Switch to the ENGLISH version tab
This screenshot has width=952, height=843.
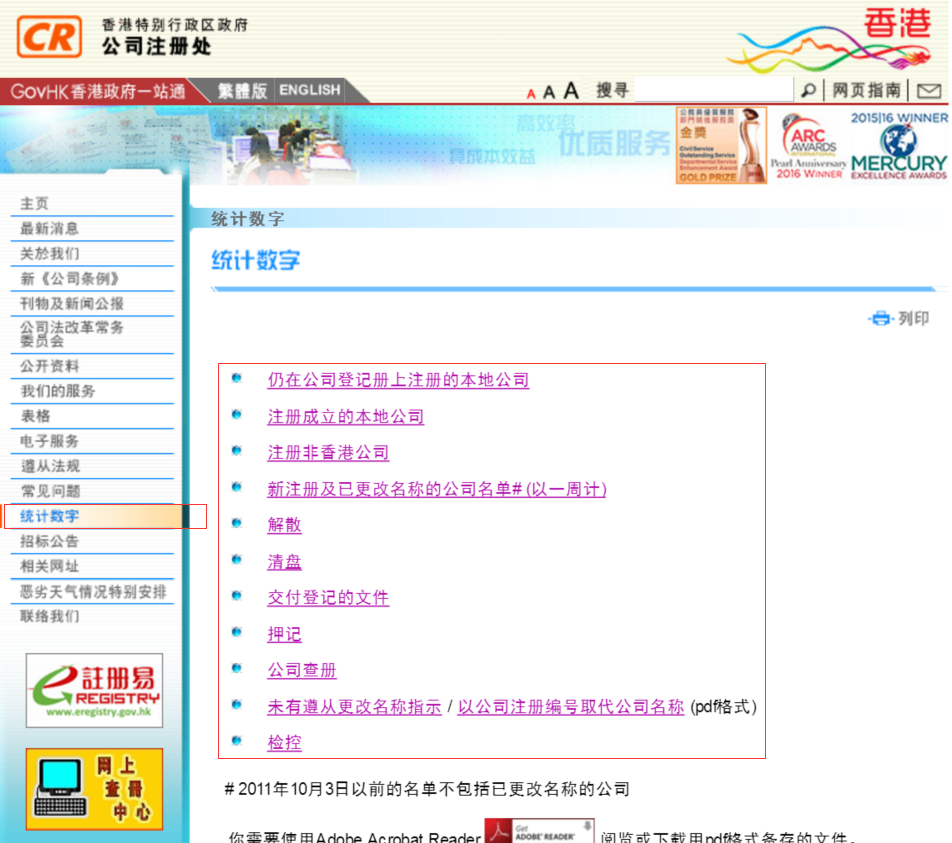[309, 89]
